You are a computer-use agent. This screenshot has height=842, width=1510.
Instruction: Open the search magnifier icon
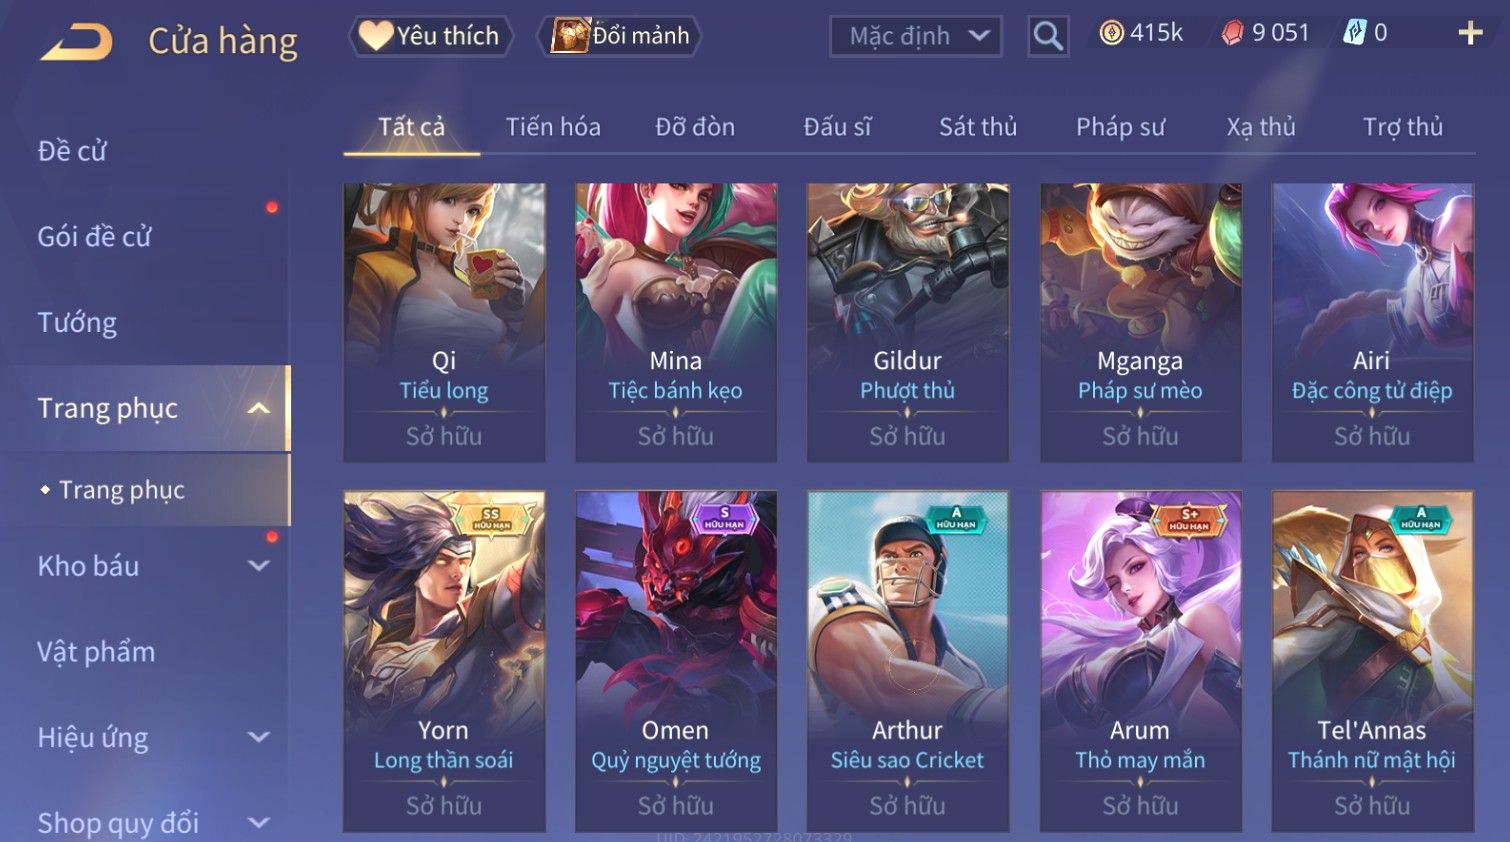1048,36
